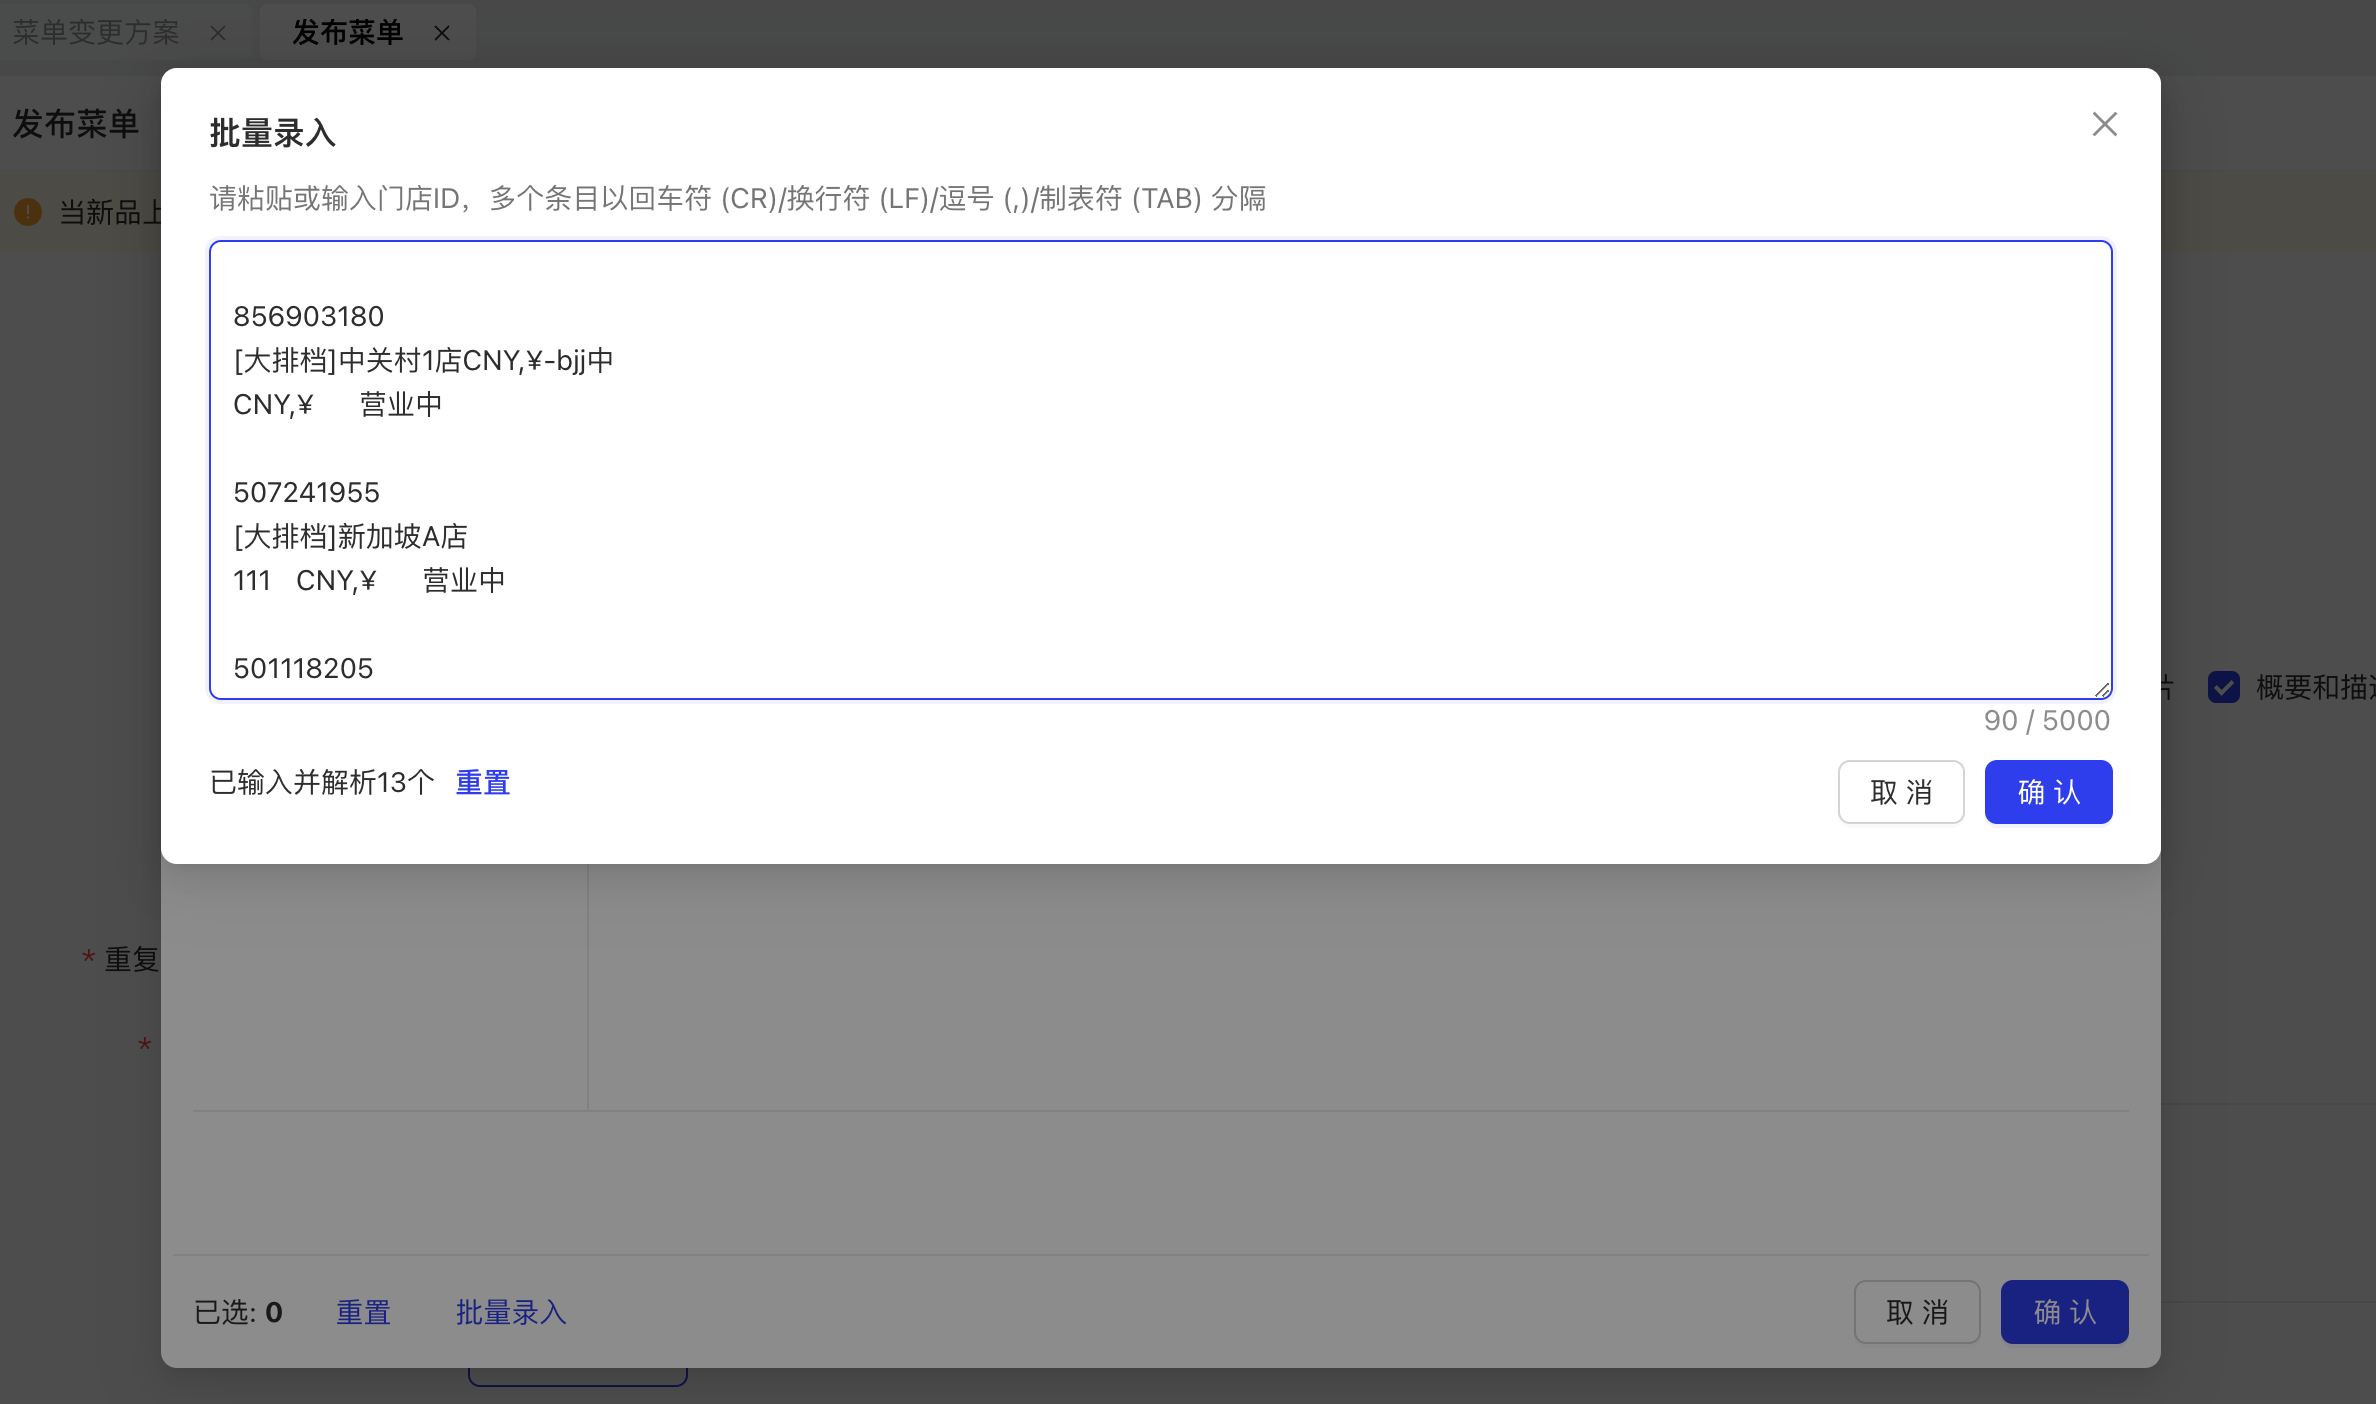Click the dimmed 取消 button in the bottom bar
This screenshot has height=1404, width=2376.
tap(1917, 1312)
